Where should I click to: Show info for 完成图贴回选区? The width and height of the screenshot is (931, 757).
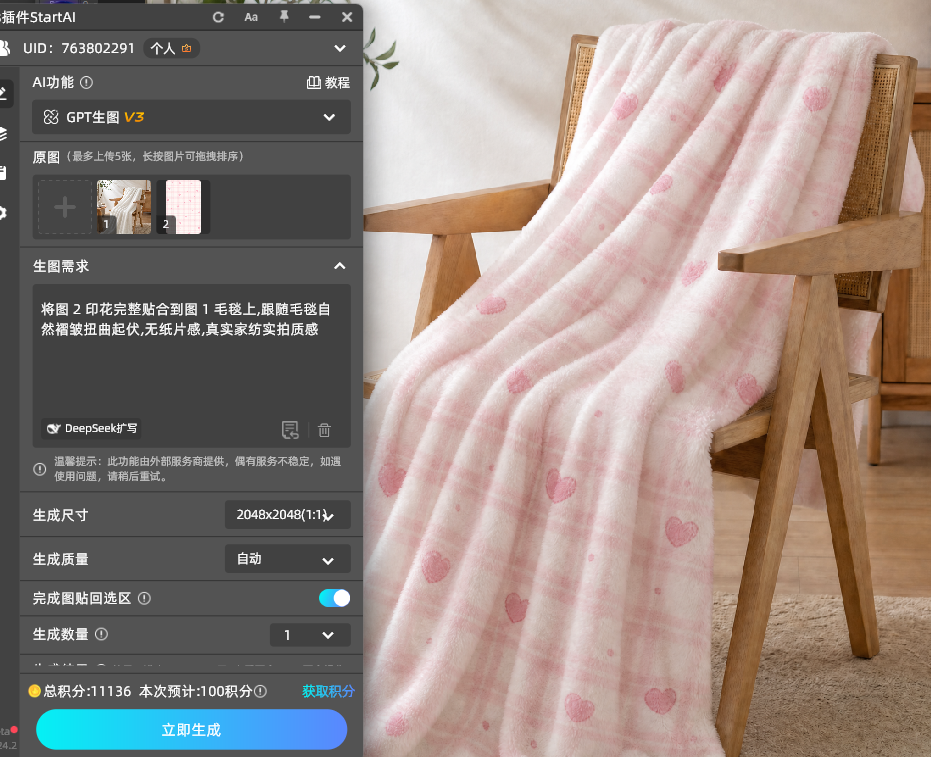pos(144,598)
